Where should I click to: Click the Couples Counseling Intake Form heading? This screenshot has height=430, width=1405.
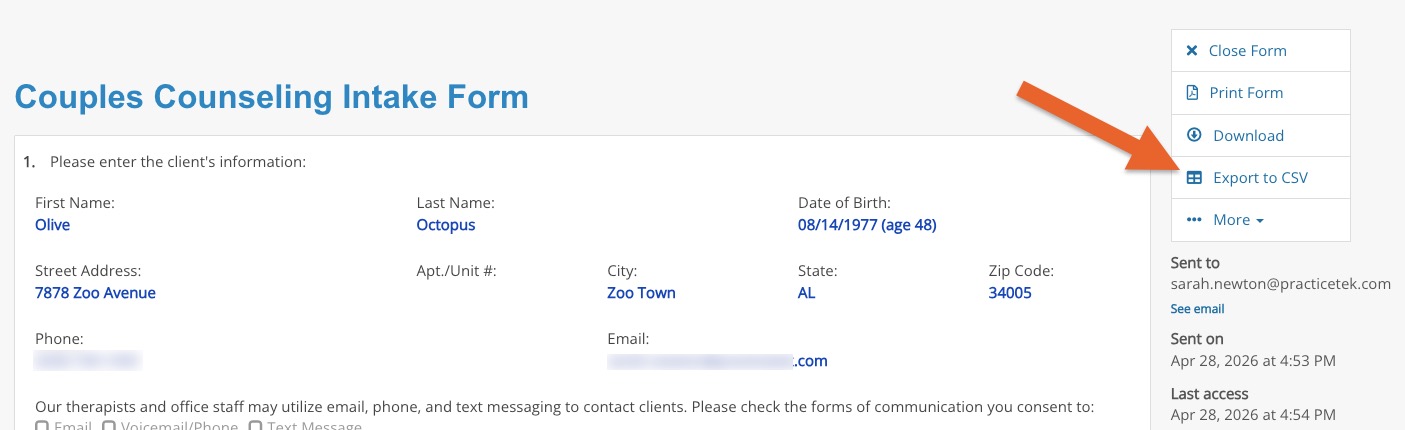tap(271, 97)
